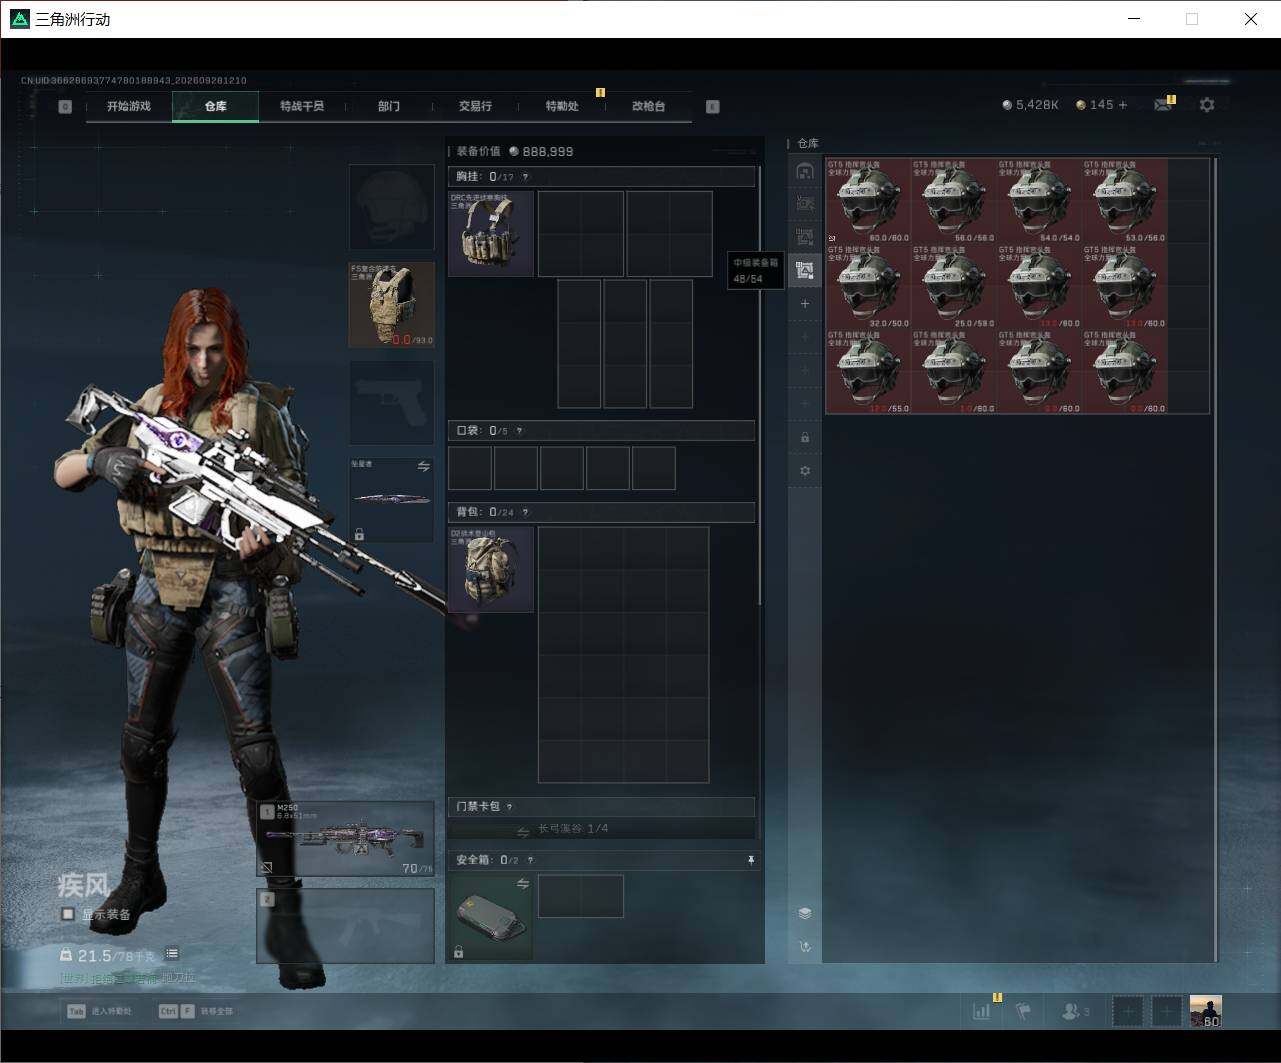
Task: Select the GT5 helmet with 60.0/60.0 durability
Action: (x=868, y=200)
